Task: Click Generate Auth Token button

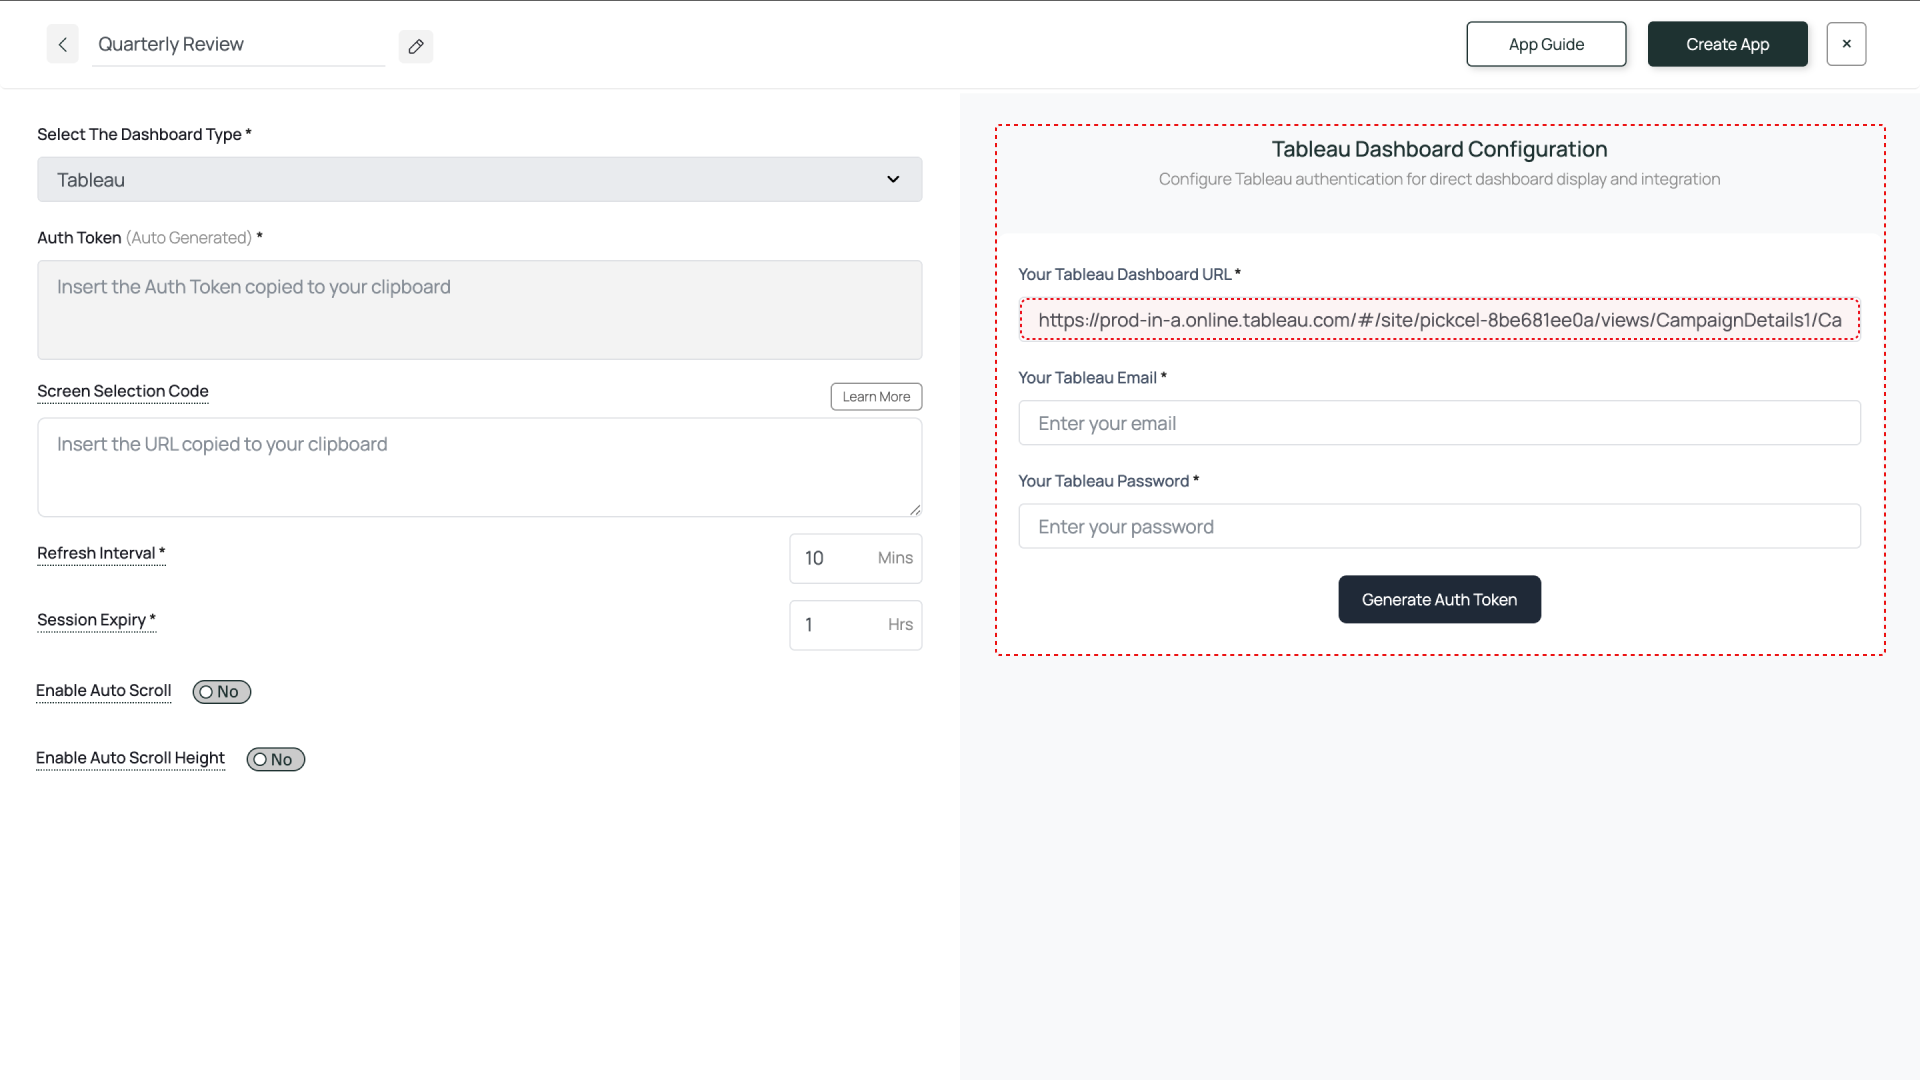Action: point(1439,600)
